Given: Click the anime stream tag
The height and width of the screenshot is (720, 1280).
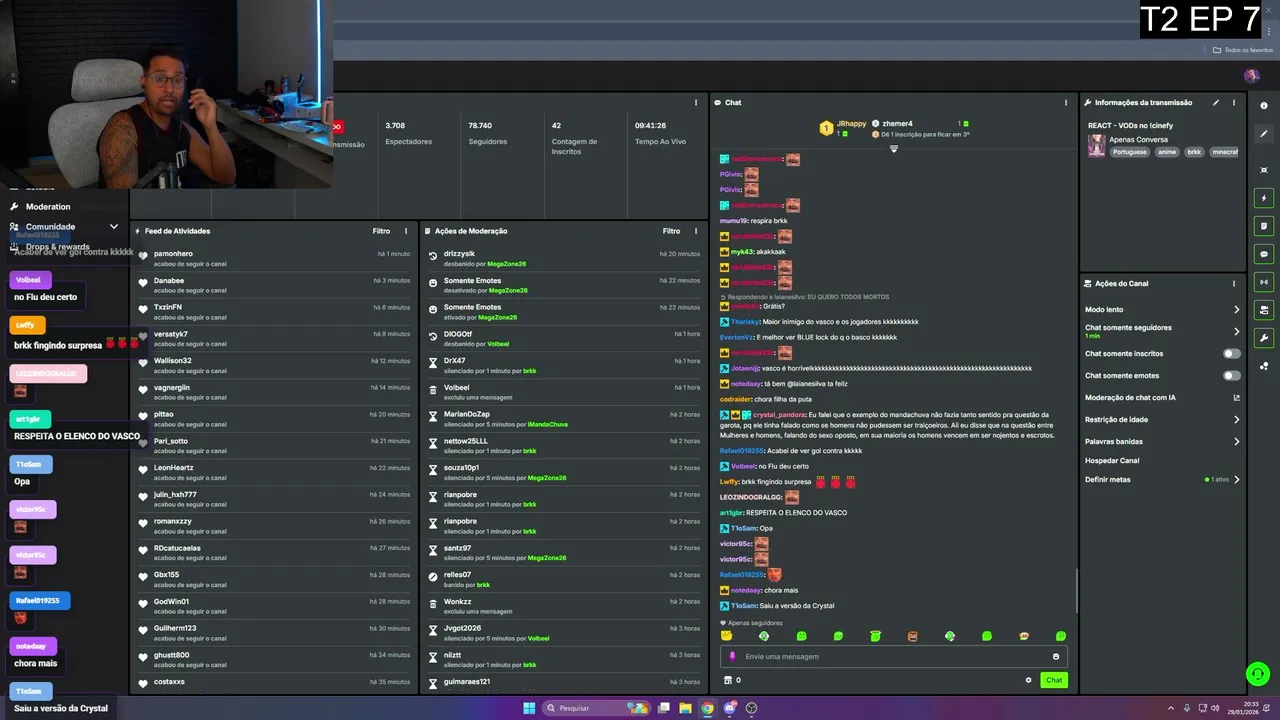Looking at the screenshot, I should (1168, 152).
